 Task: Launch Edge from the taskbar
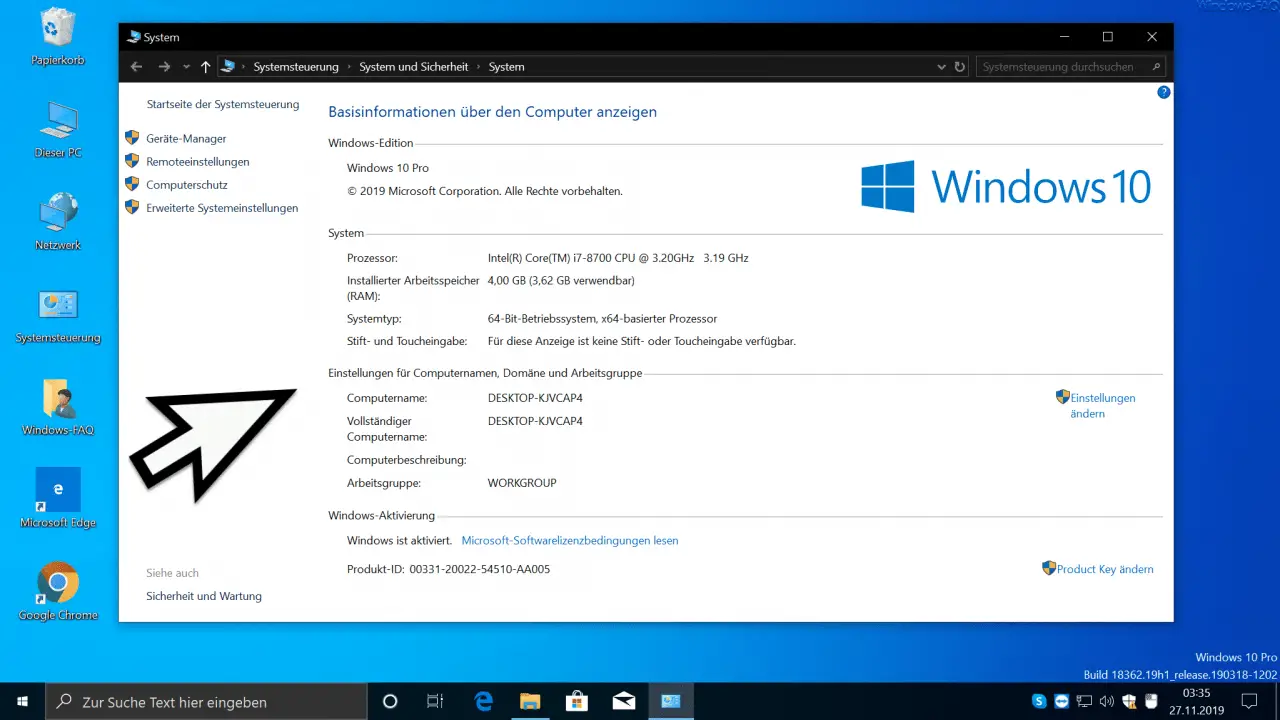click(484, 701)
